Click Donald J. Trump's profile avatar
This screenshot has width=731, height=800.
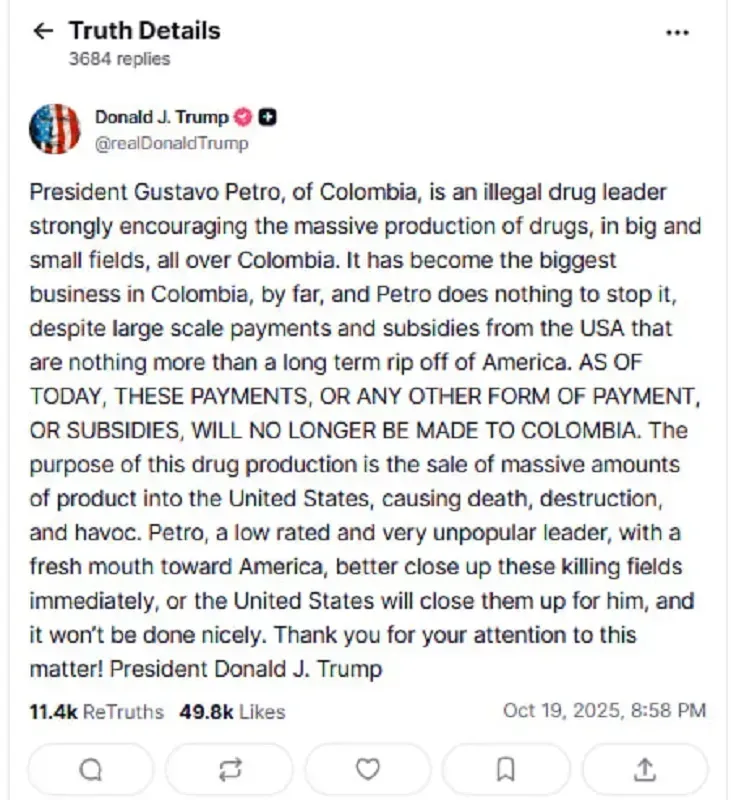tap(55, 129)
